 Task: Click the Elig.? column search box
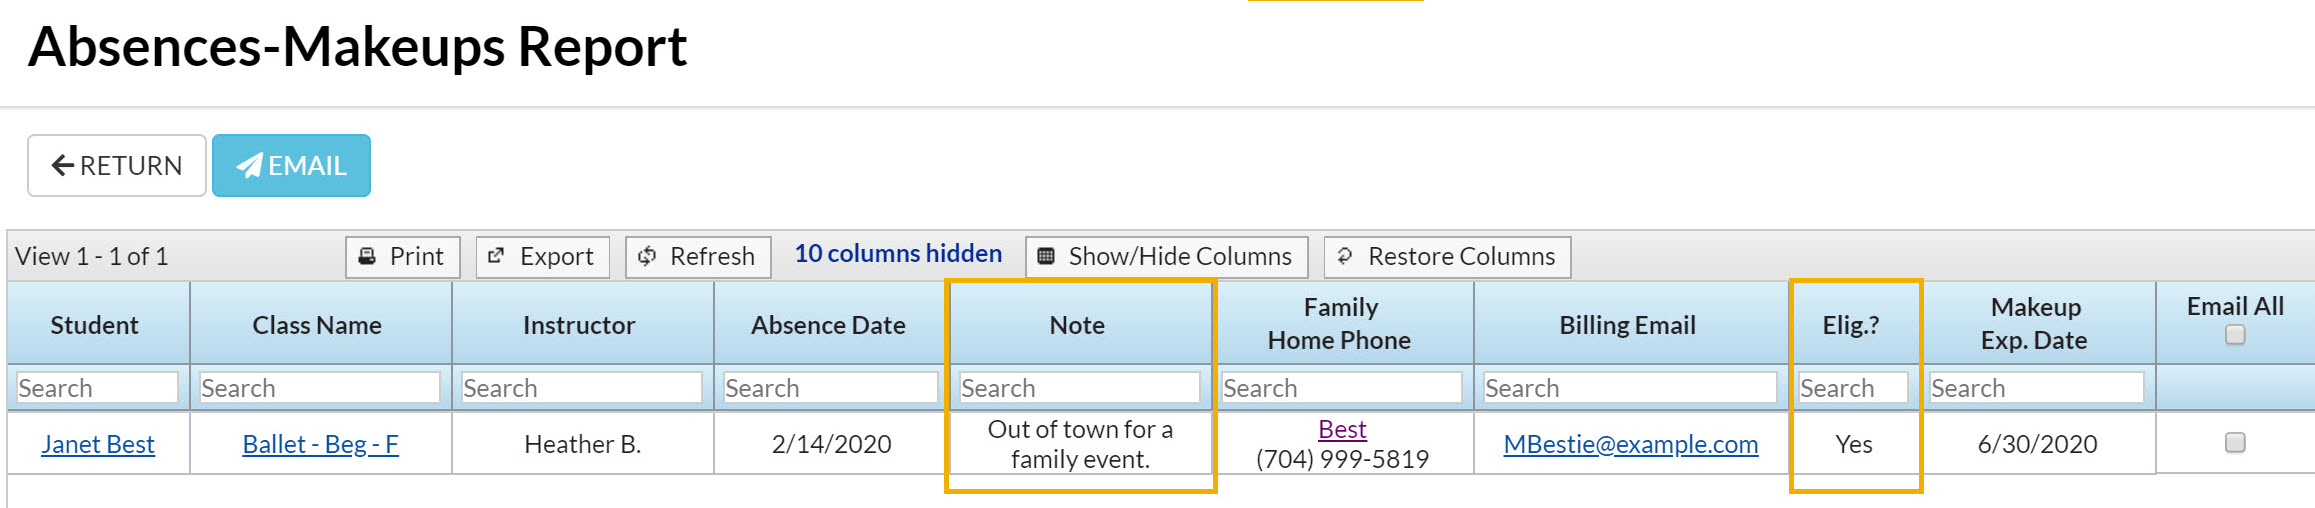1852,388
